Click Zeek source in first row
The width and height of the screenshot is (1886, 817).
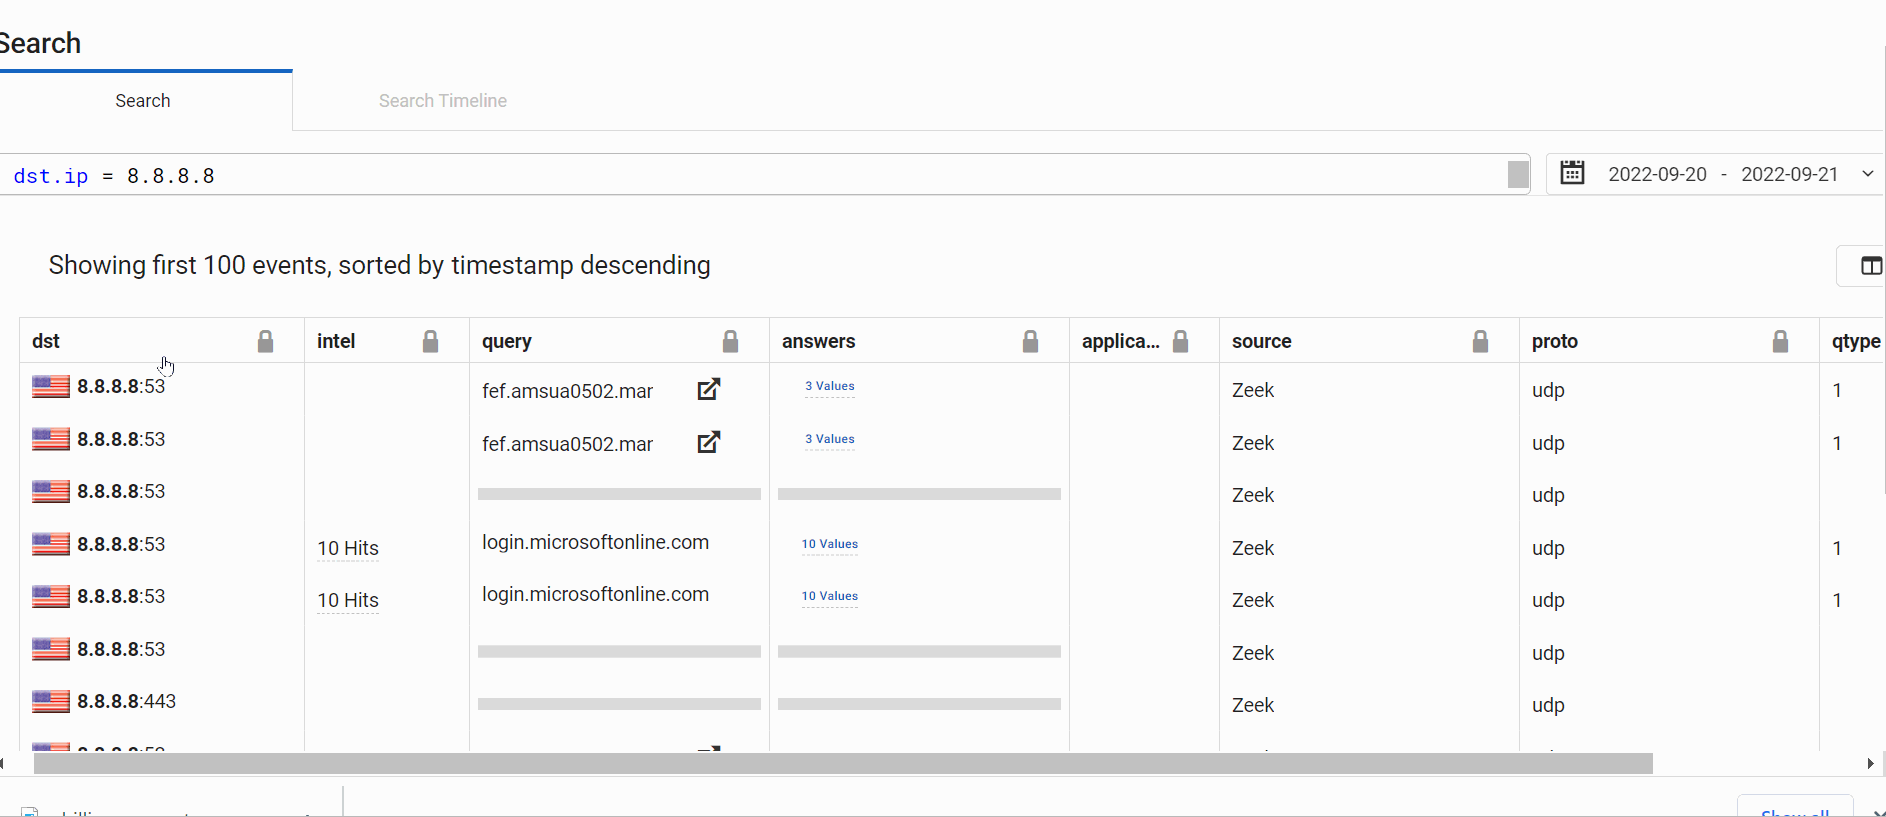pyautogui.click(x=1253, y=390)
